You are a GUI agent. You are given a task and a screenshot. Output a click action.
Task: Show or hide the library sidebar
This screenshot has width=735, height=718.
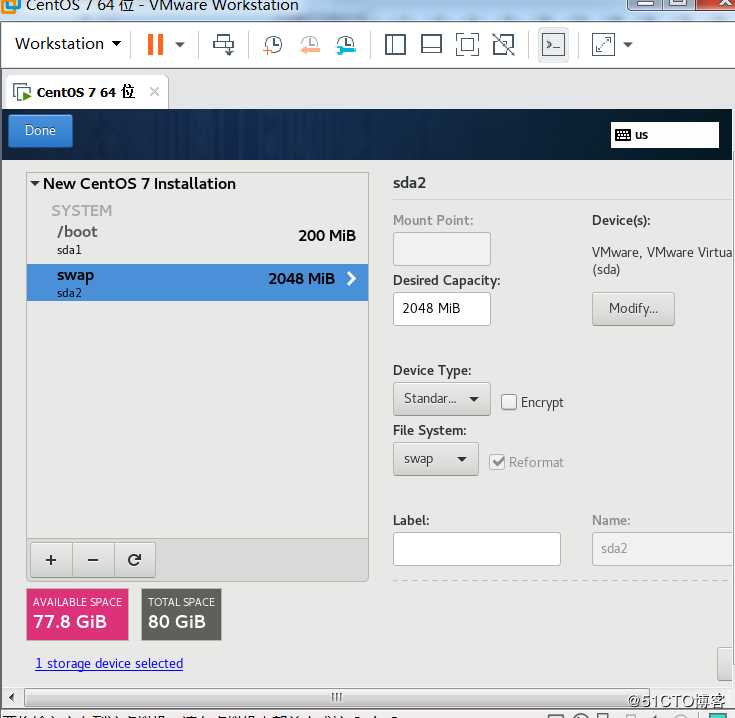pos(395,45)
